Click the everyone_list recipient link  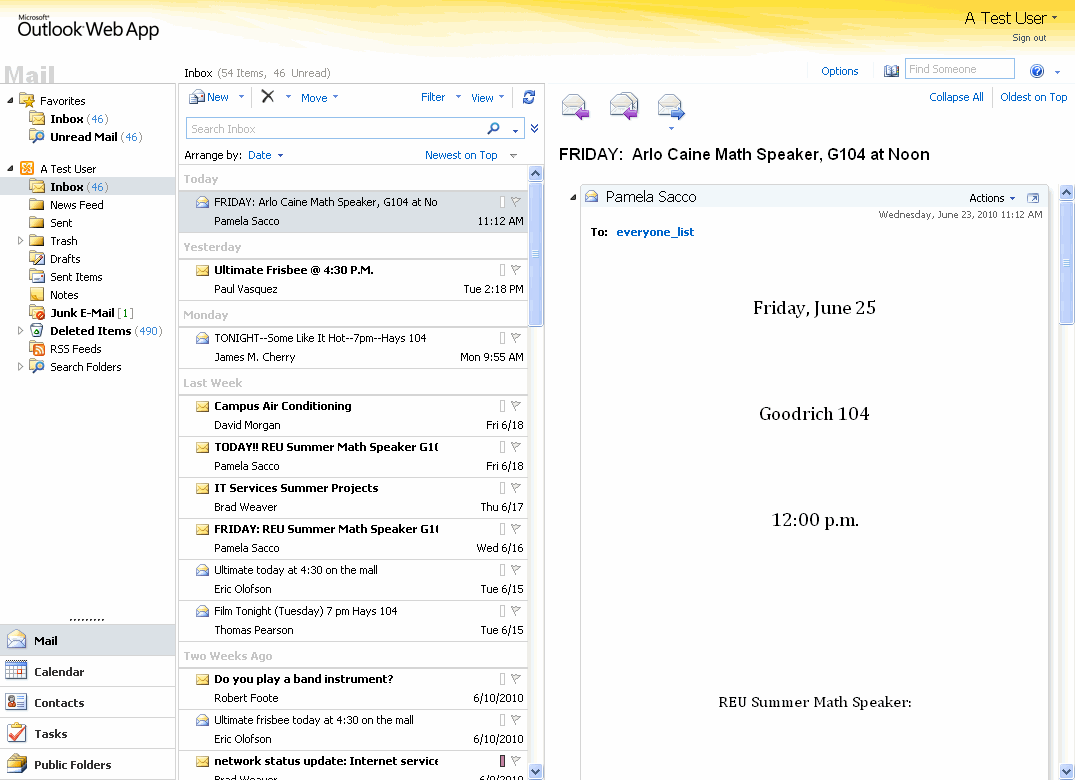tap(655, 232)
